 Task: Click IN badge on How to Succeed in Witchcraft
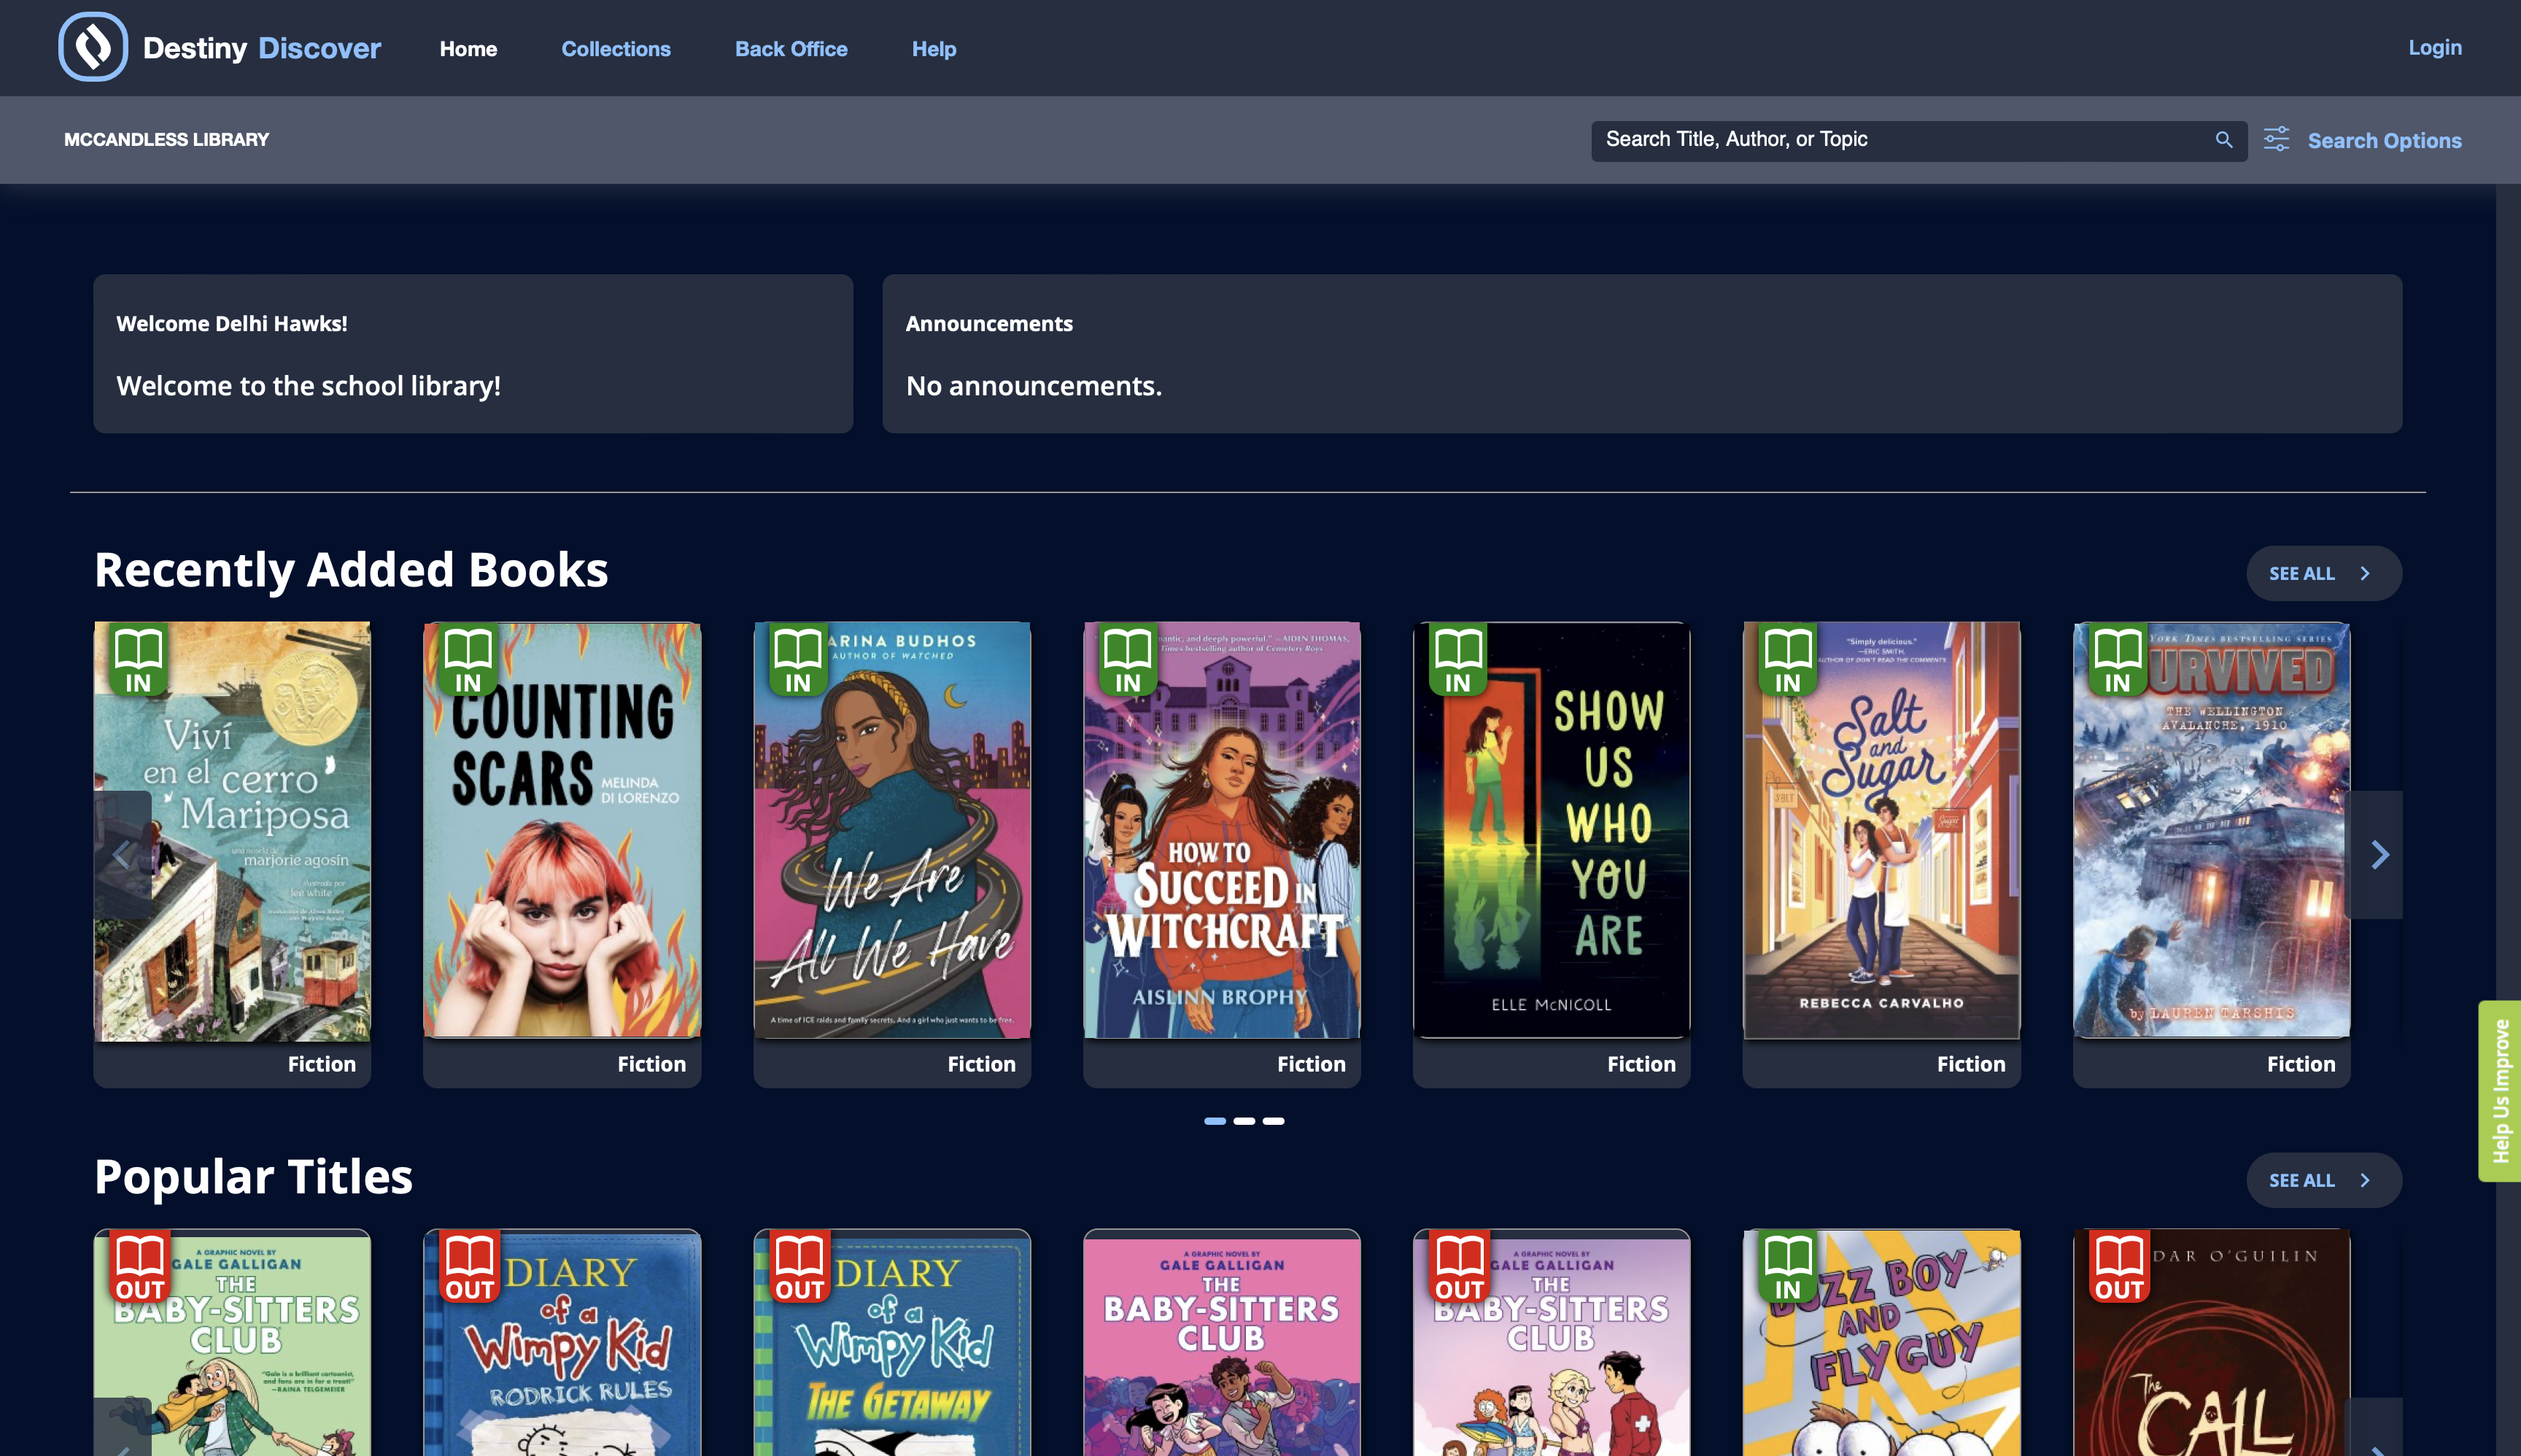(1128, 661)
